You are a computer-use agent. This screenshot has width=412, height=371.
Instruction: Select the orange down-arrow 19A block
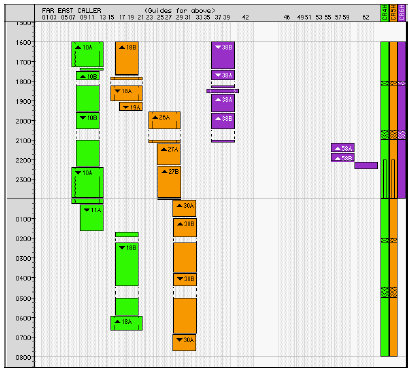click(x=131, y=107)
